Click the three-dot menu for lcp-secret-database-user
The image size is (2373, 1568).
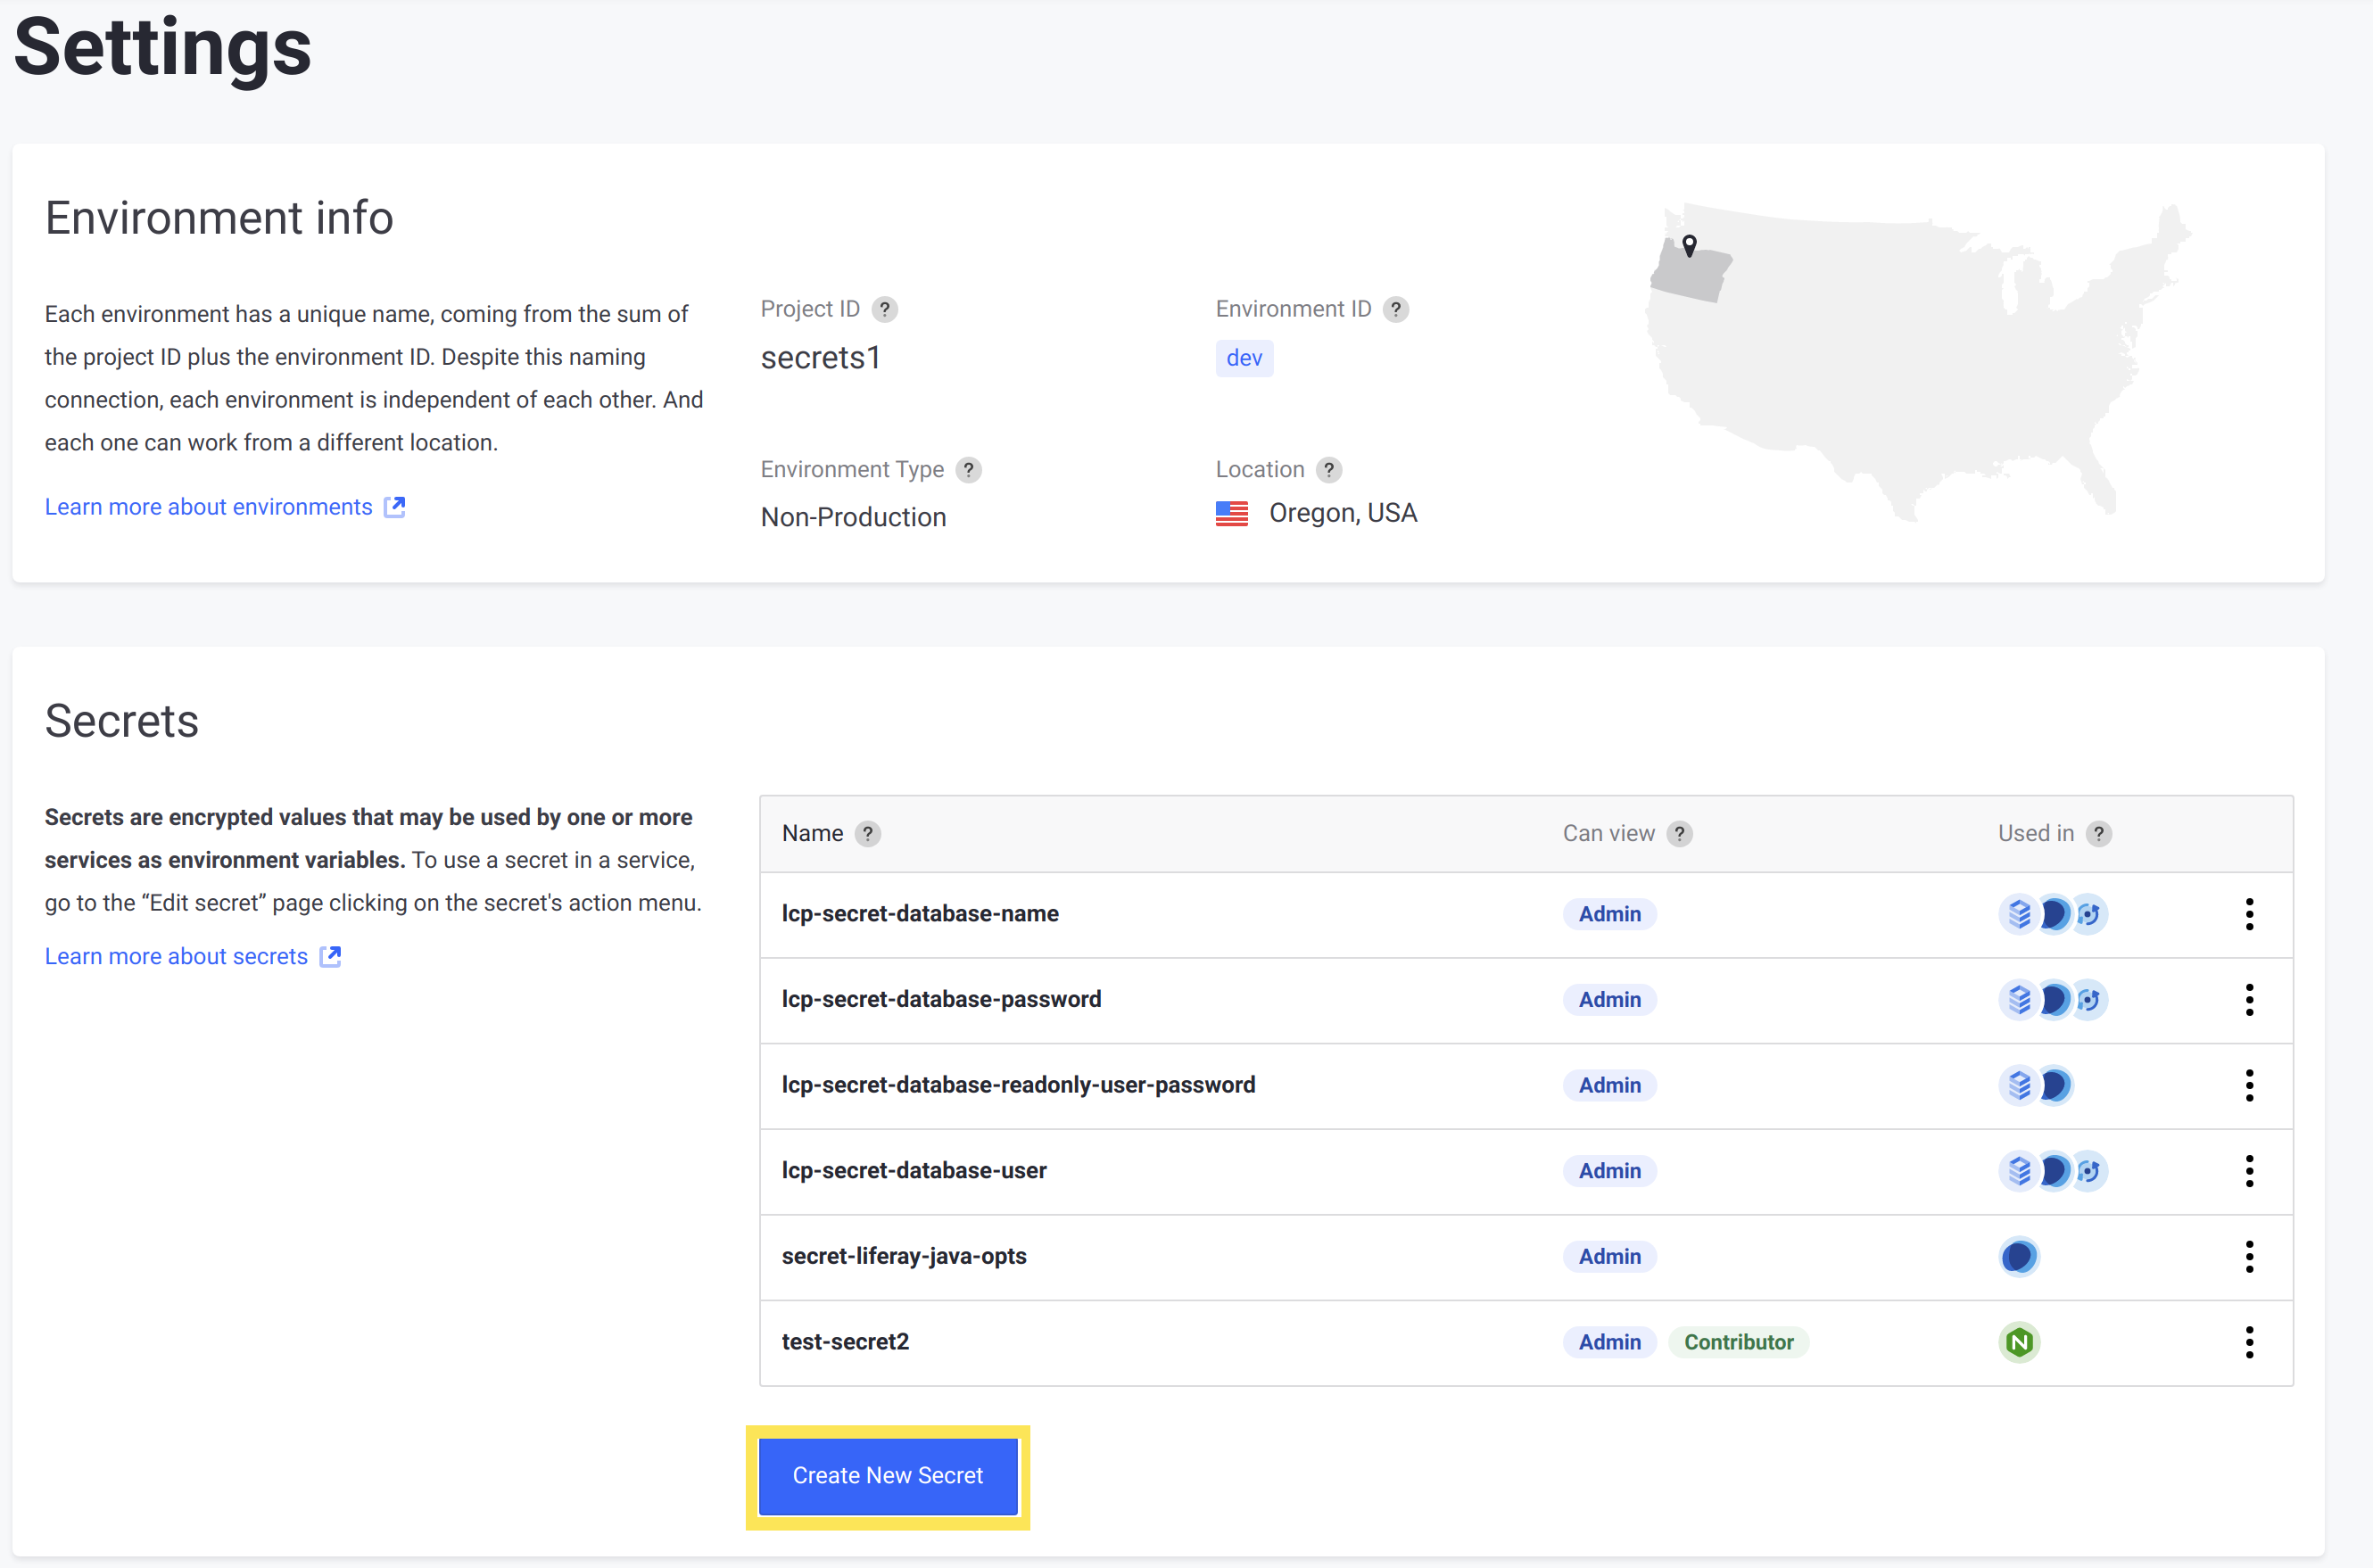click(2249, 1169)
